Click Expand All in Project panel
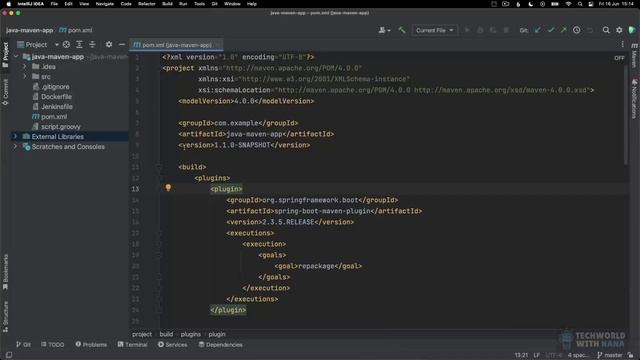640x360 pixels. 79,44
